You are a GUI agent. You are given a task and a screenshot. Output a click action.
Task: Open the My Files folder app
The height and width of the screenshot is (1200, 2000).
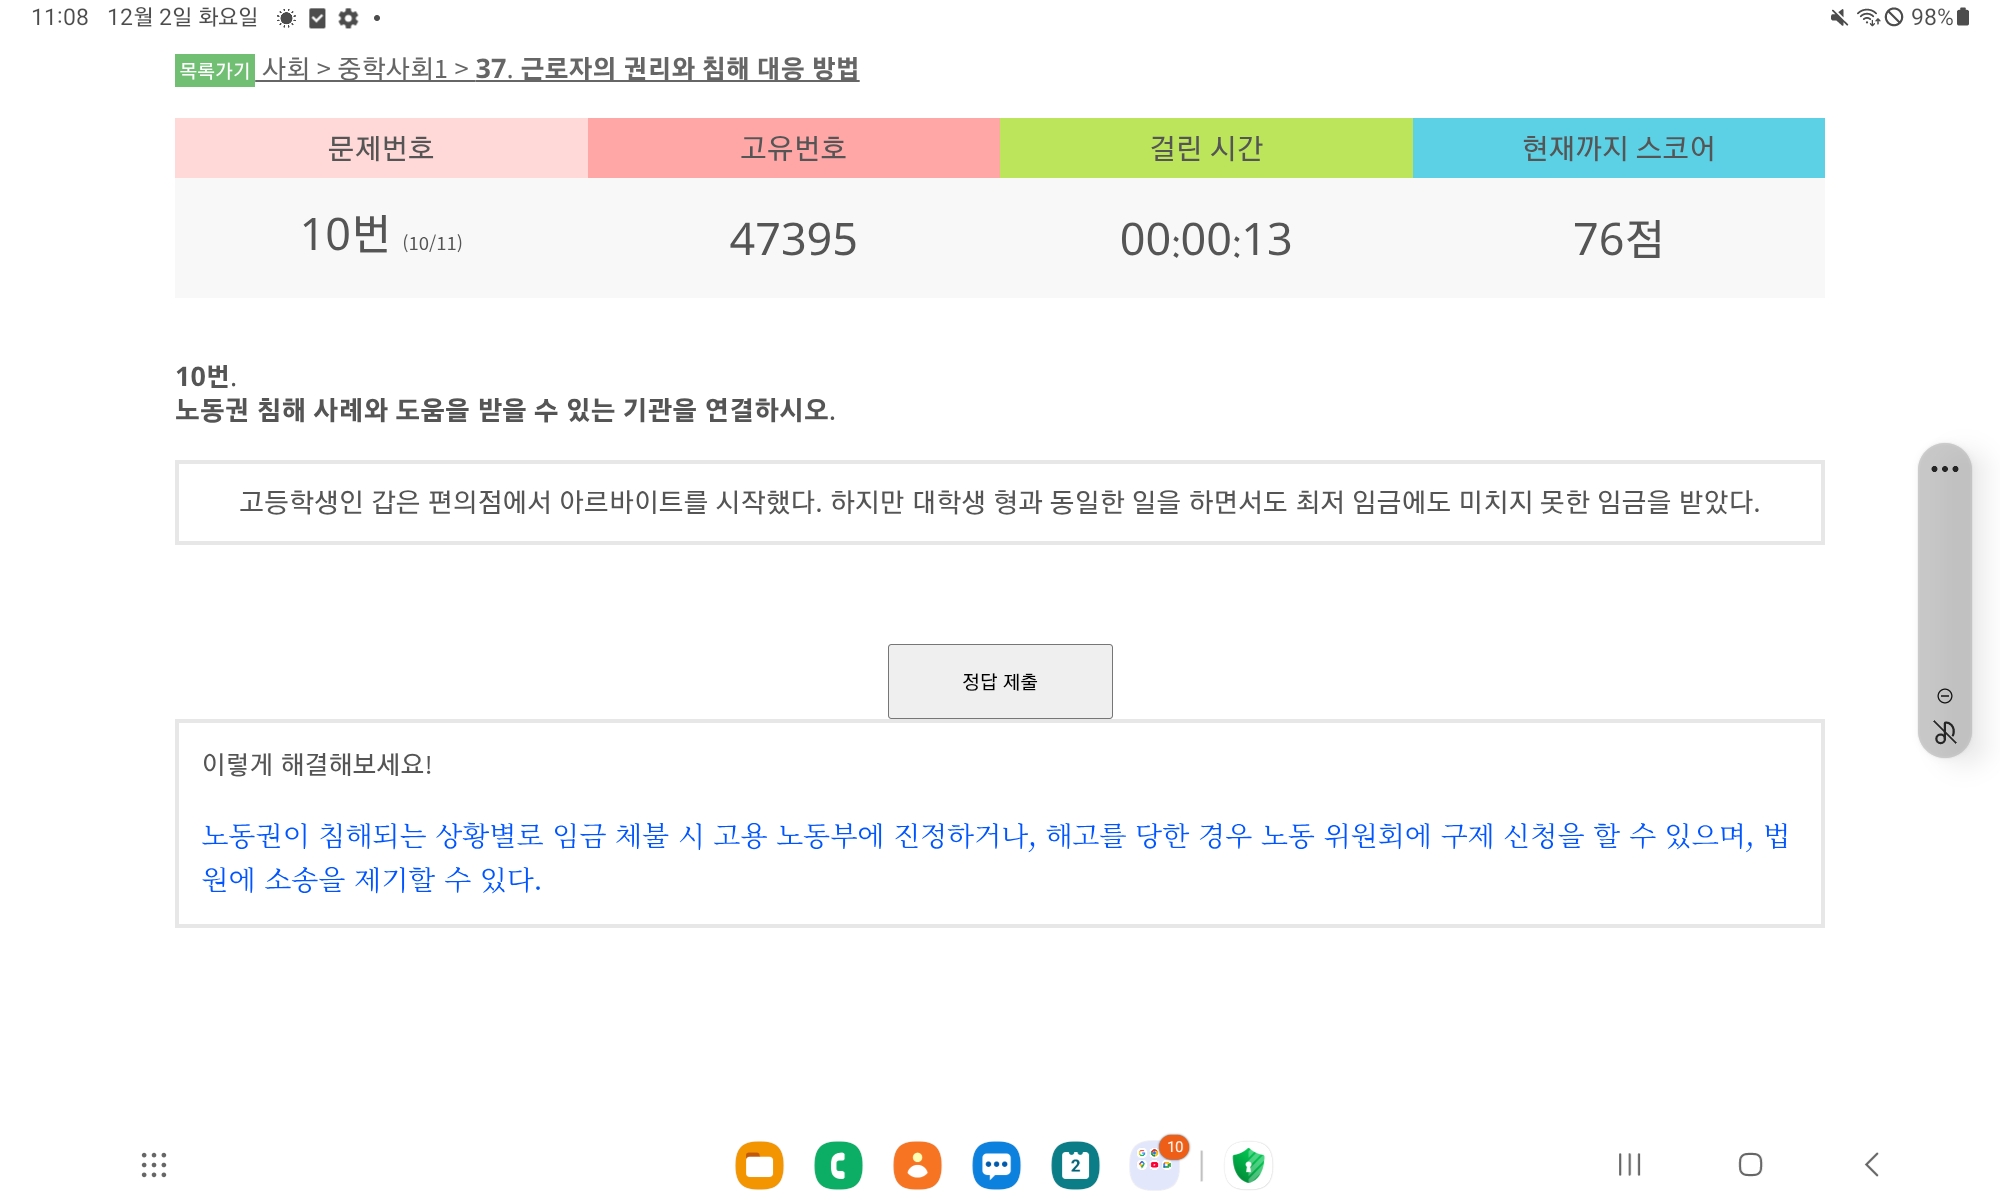[759, 1165]
